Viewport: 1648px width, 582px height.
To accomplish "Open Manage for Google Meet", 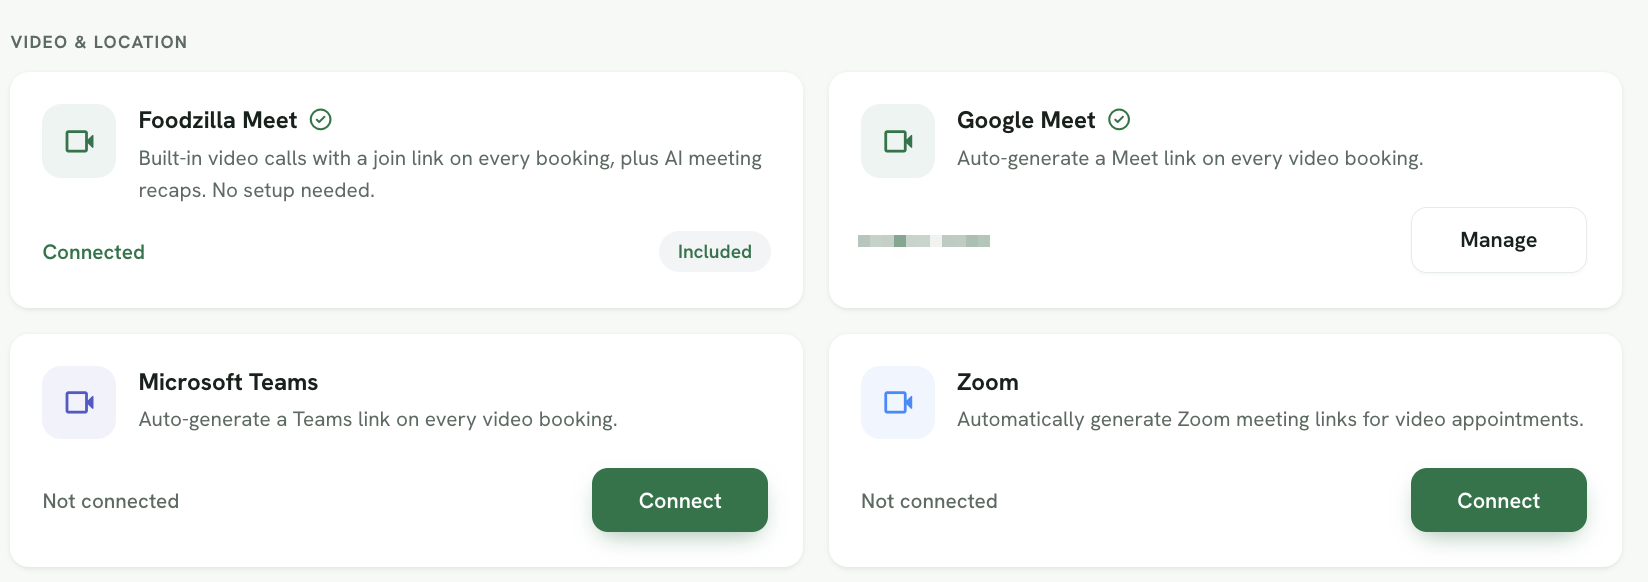I will (1498, 240).
